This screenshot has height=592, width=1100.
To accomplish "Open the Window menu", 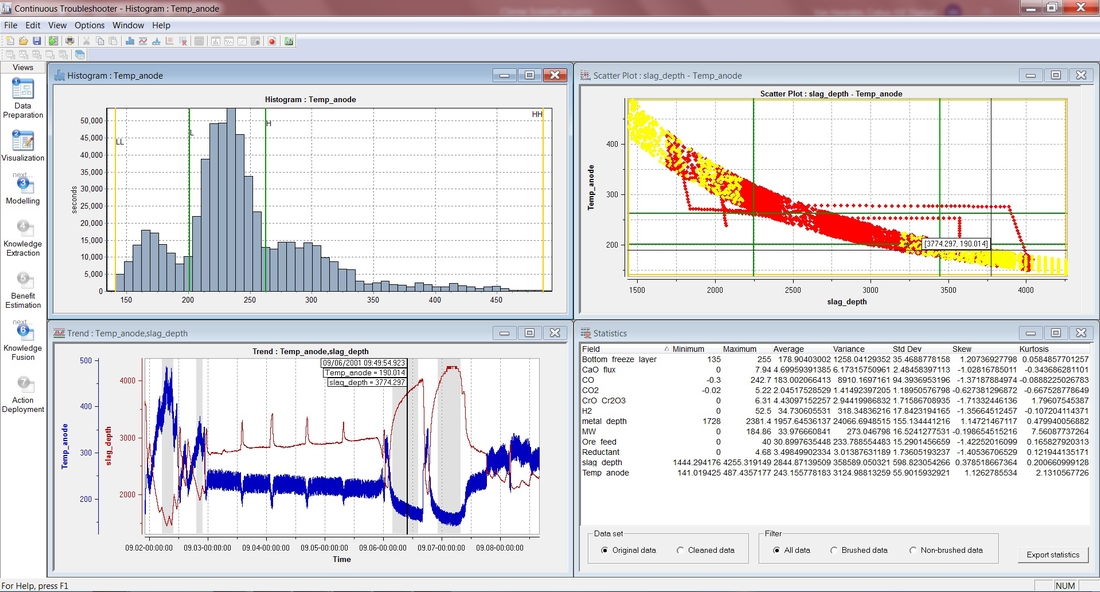I will tap(128, 25).
